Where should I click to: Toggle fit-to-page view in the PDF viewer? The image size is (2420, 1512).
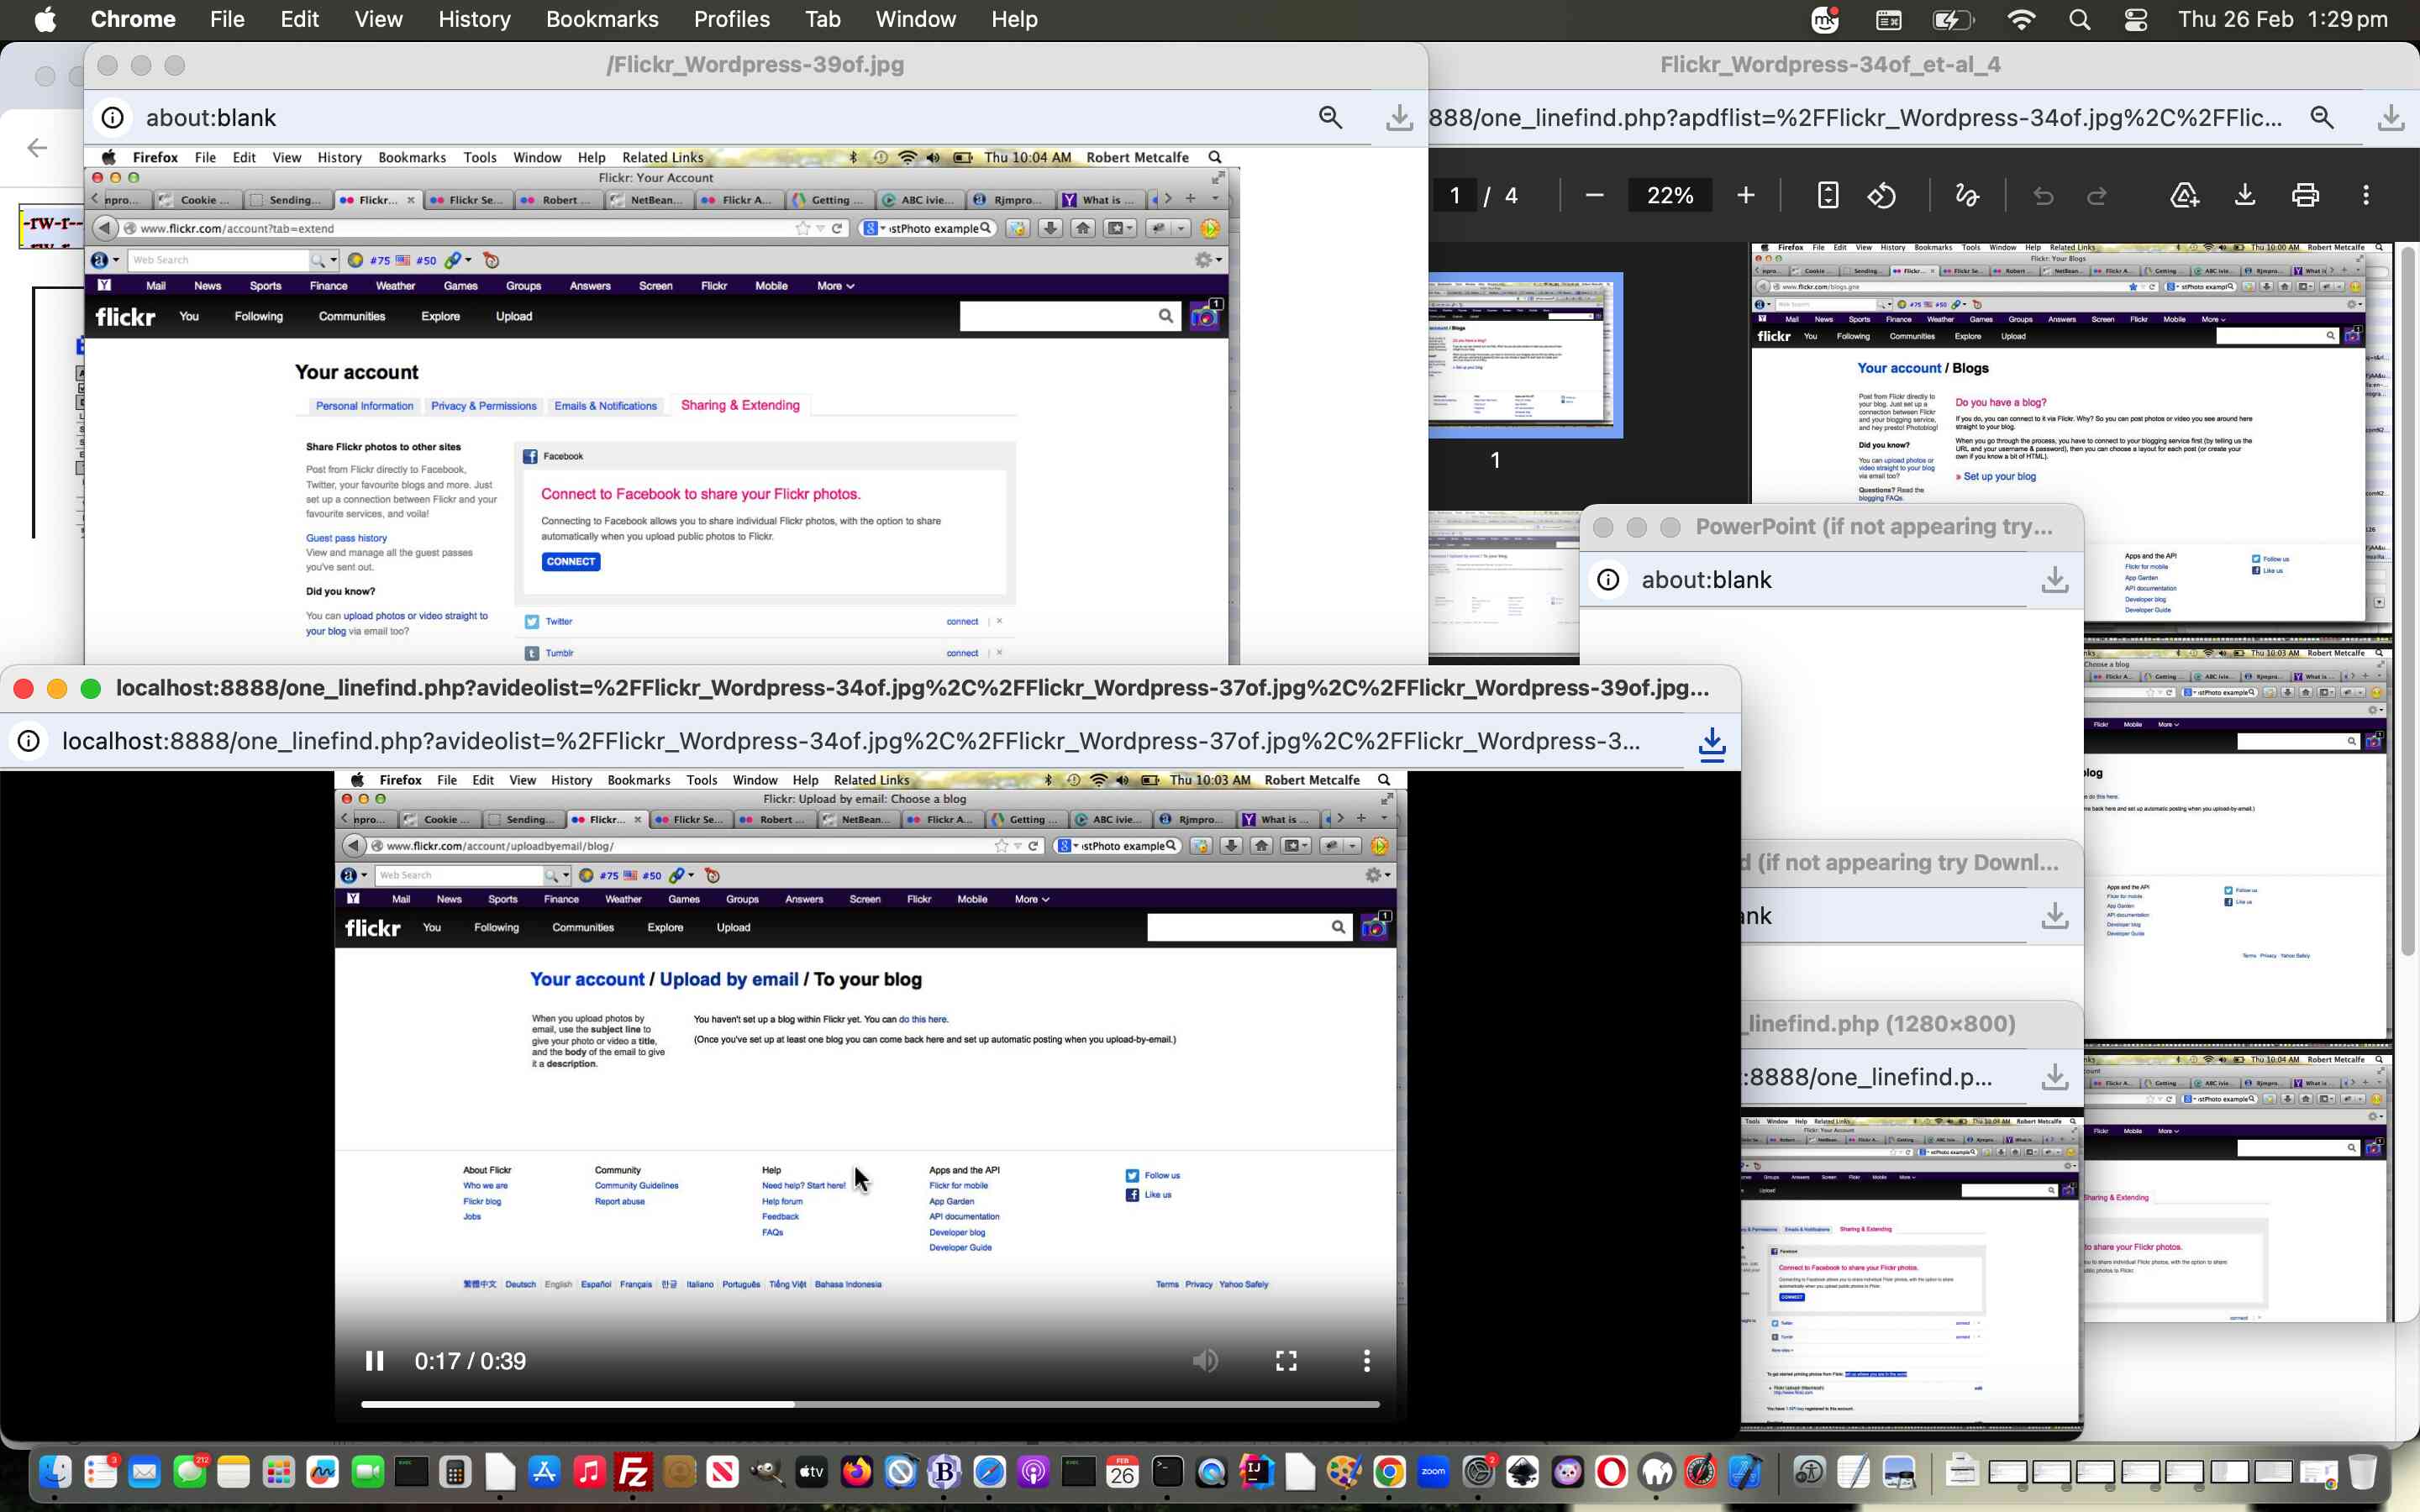coord(1828,195)
